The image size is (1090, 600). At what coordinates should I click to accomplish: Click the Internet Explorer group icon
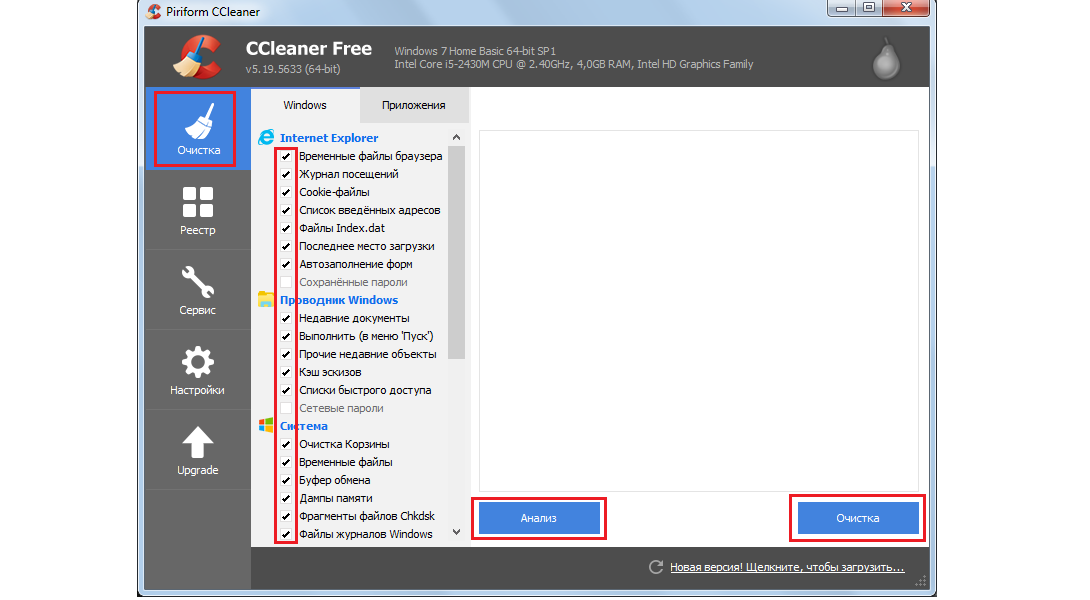266,138
